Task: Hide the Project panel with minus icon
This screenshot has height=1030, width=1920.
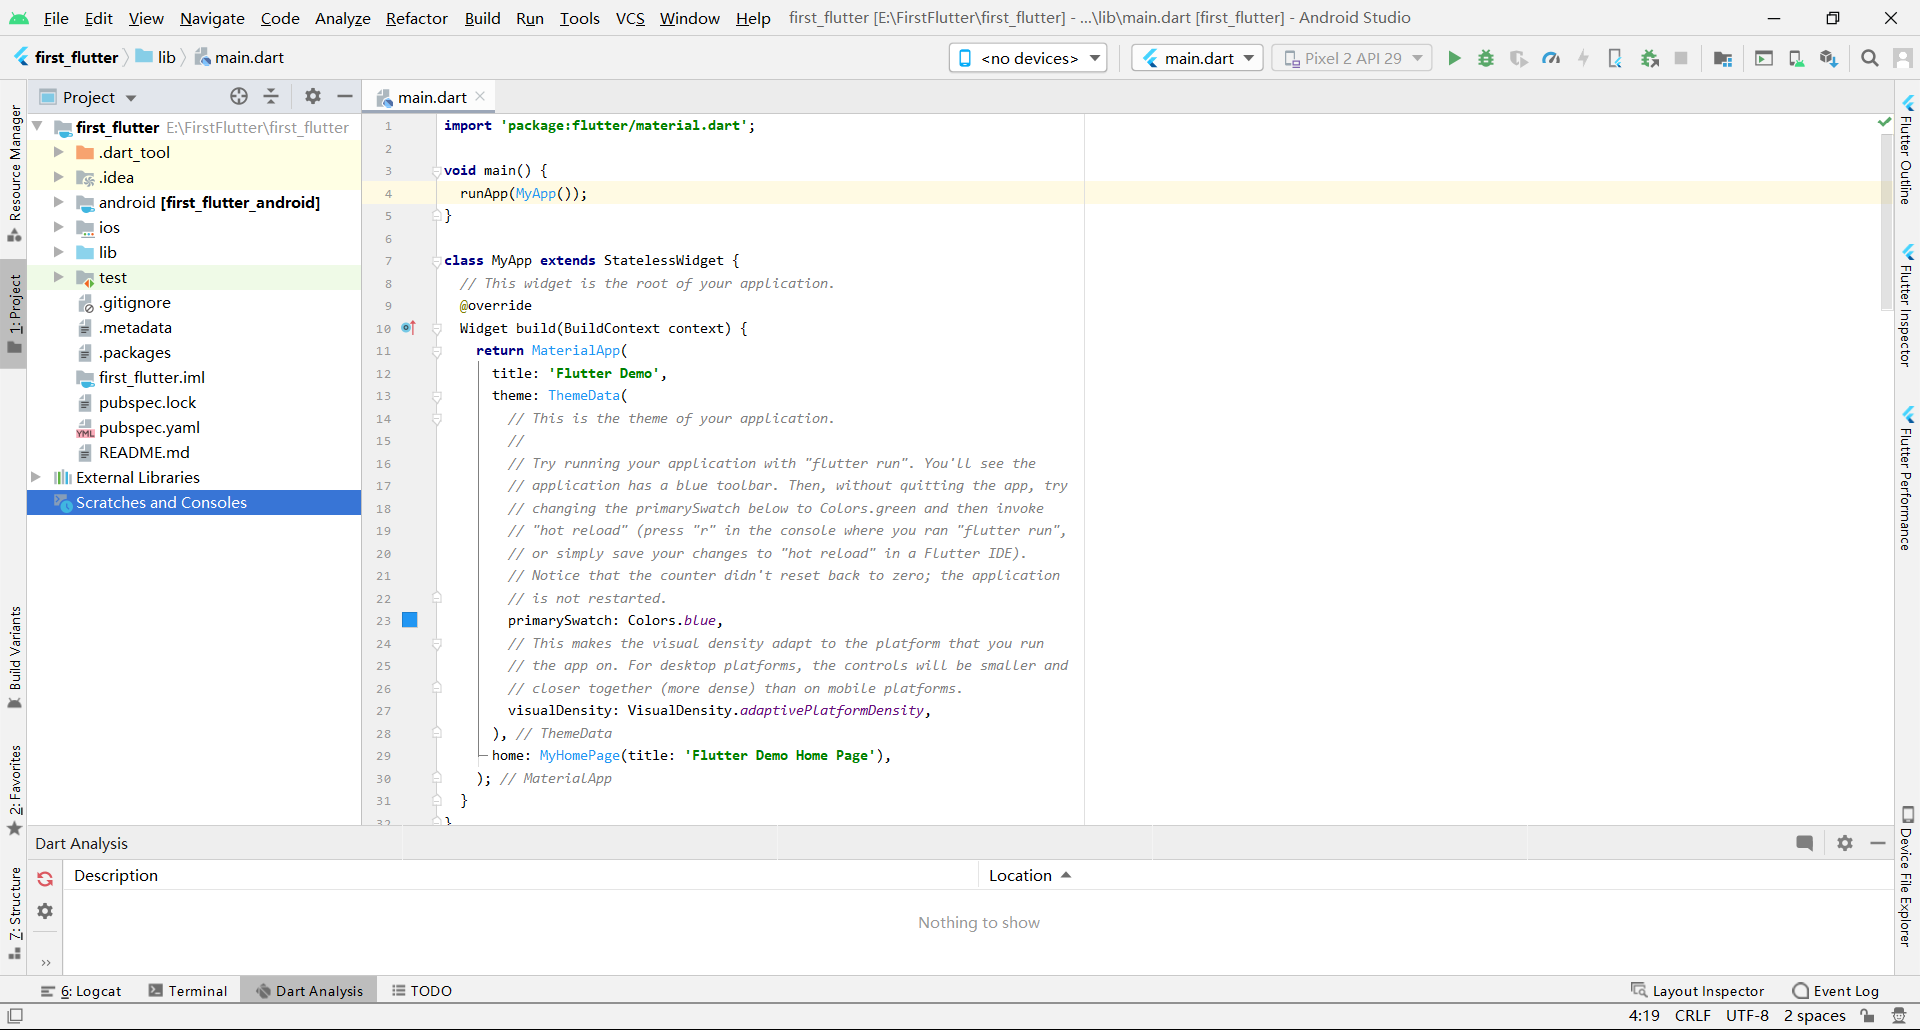Action: [345, 96]
